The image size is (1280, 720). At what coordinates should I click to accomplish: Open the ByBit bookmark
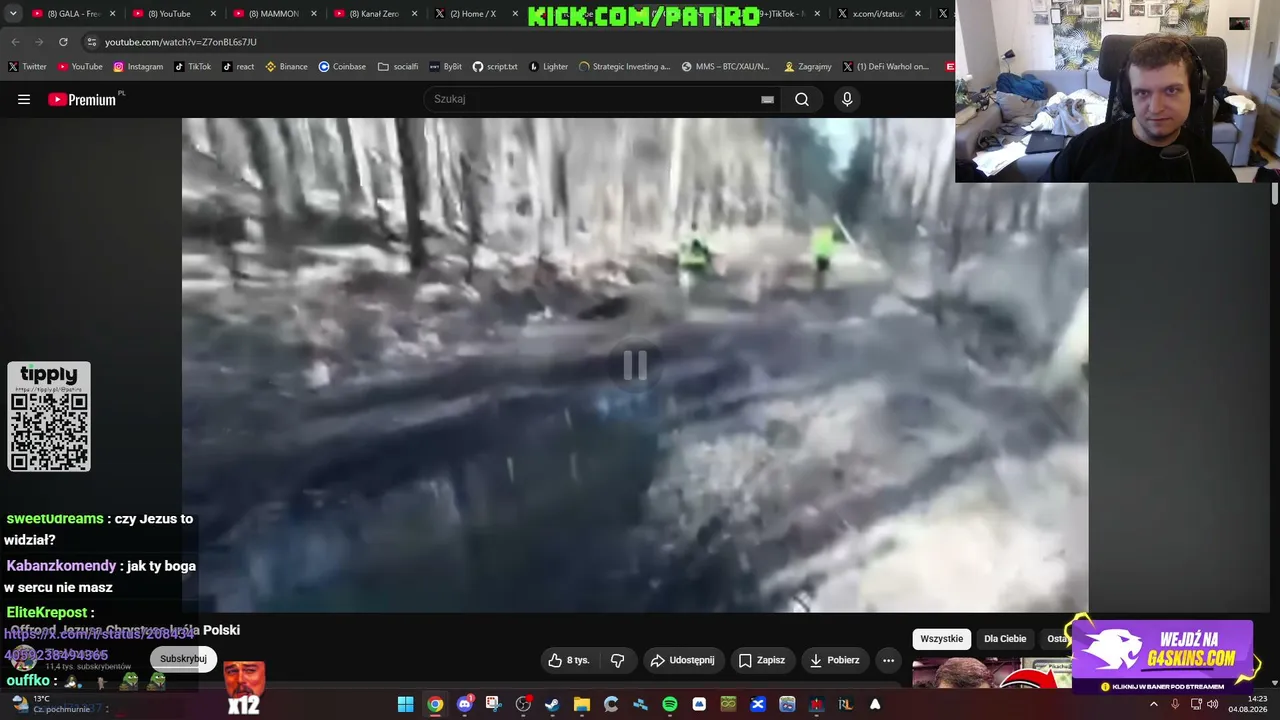point(446,67)
